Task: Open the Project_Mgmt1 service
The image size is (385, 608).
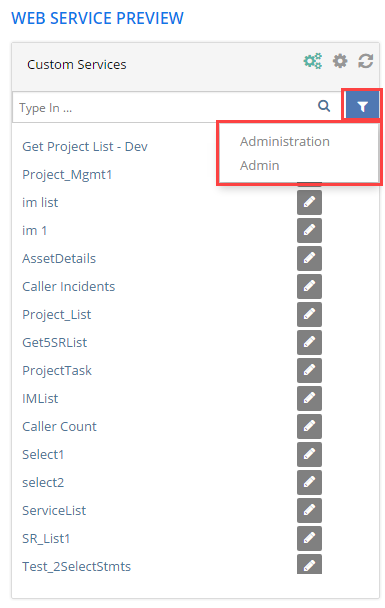Action: click(67, 174)
